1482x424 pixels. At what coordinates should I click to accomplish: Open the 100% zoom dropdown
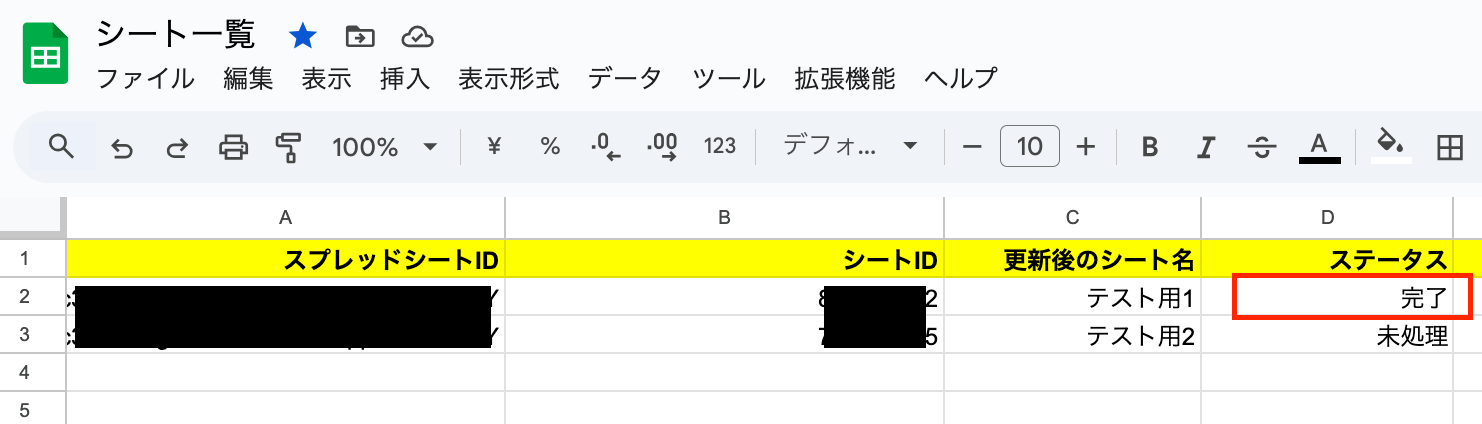[x=385, y=147]
